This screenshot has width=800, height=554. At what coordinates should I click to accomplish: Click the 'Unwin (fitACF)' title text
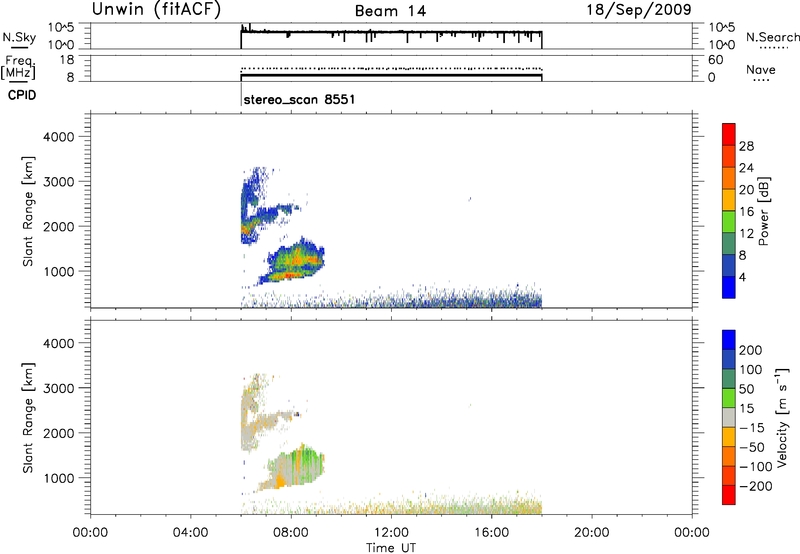tap(156, 10)
